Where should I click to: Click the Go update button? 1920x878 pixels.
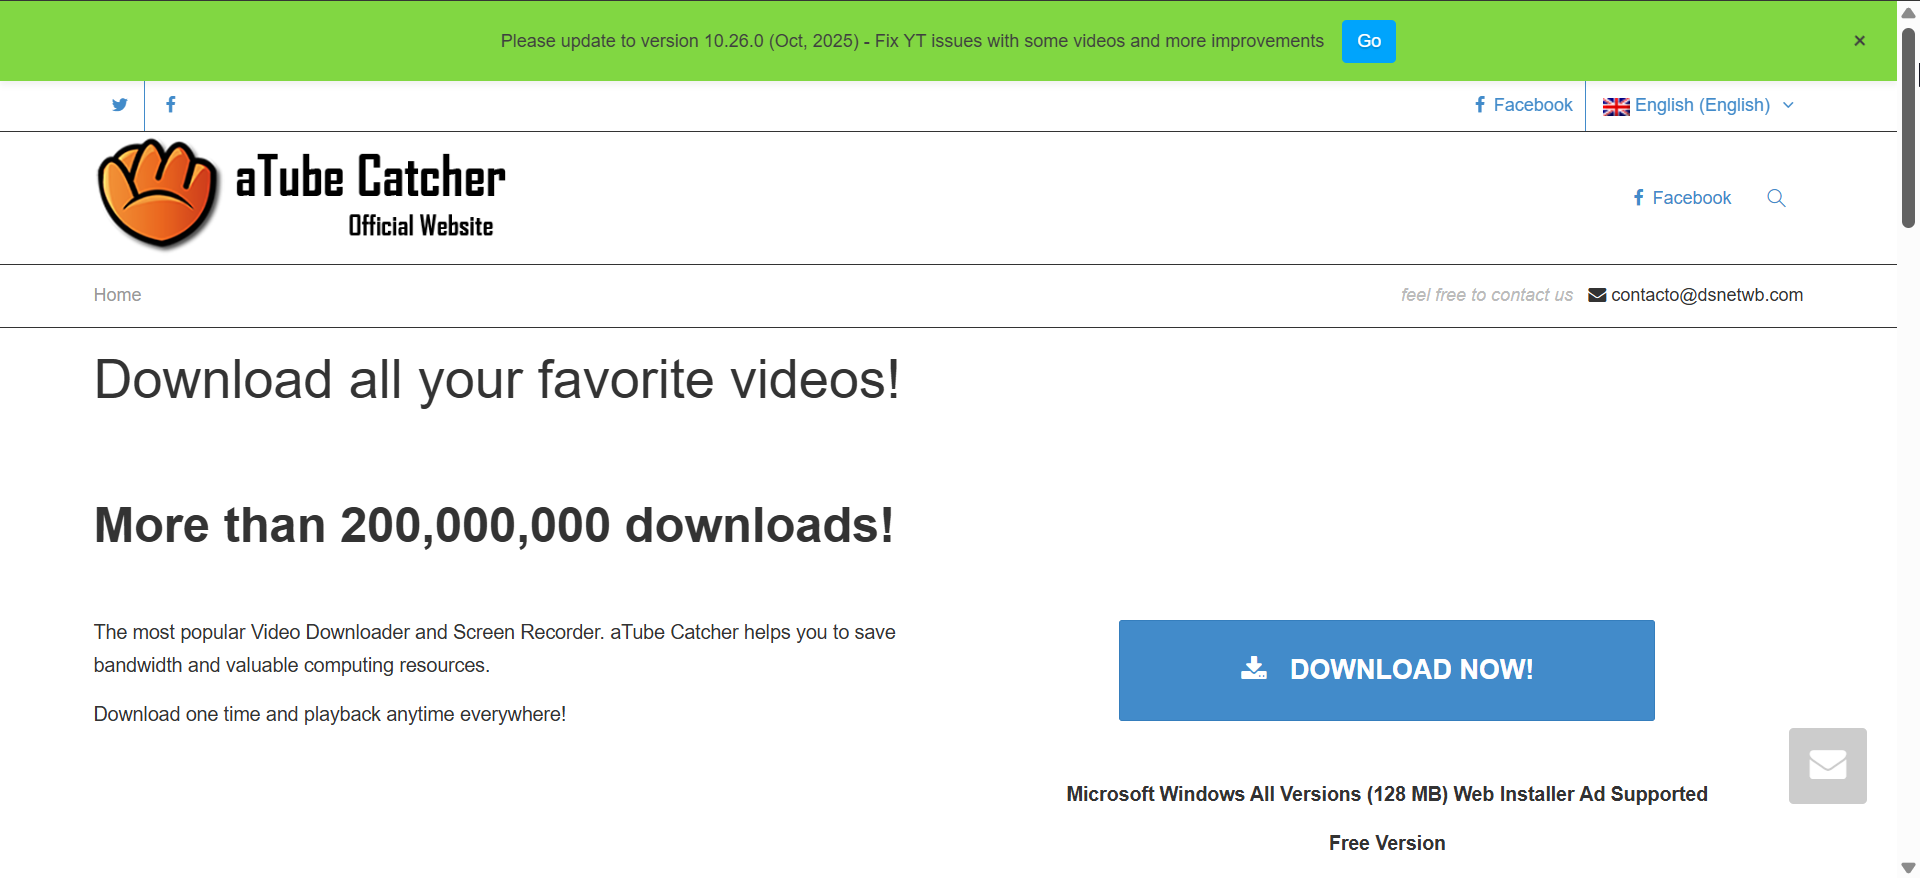coord(1369,41)
